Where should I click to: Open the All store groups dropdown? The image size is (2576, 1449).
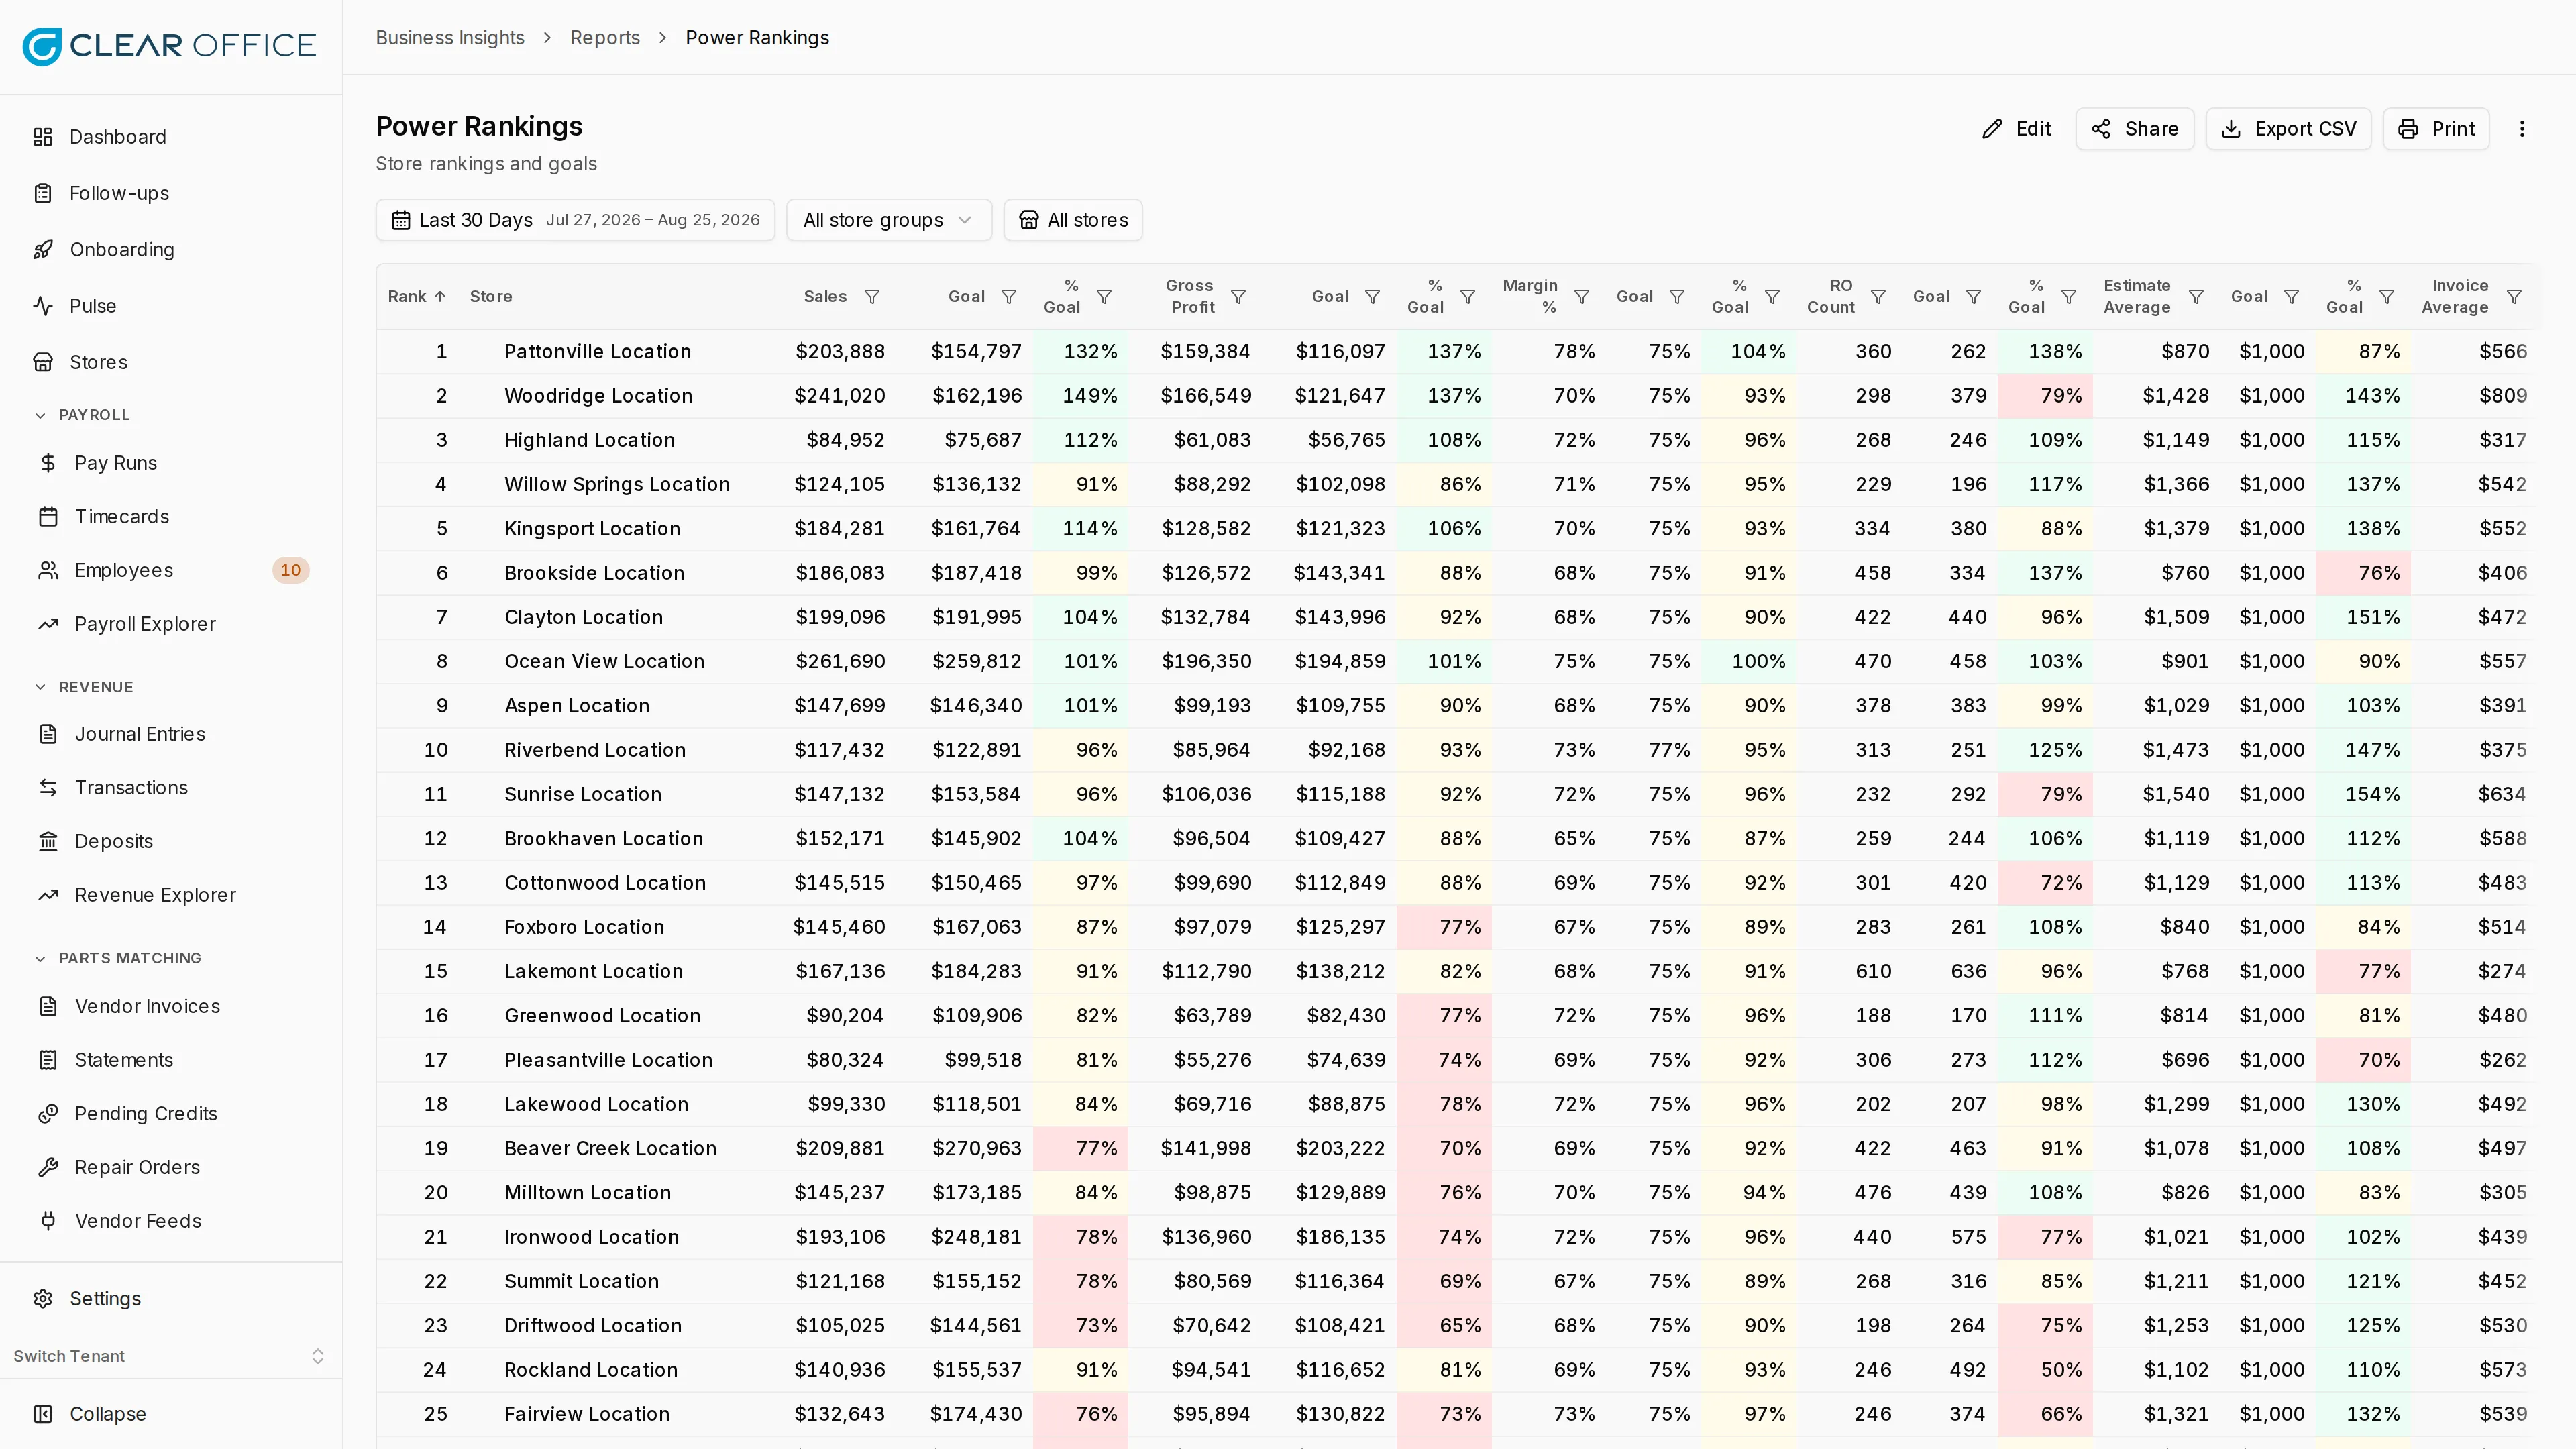(888, 220)
